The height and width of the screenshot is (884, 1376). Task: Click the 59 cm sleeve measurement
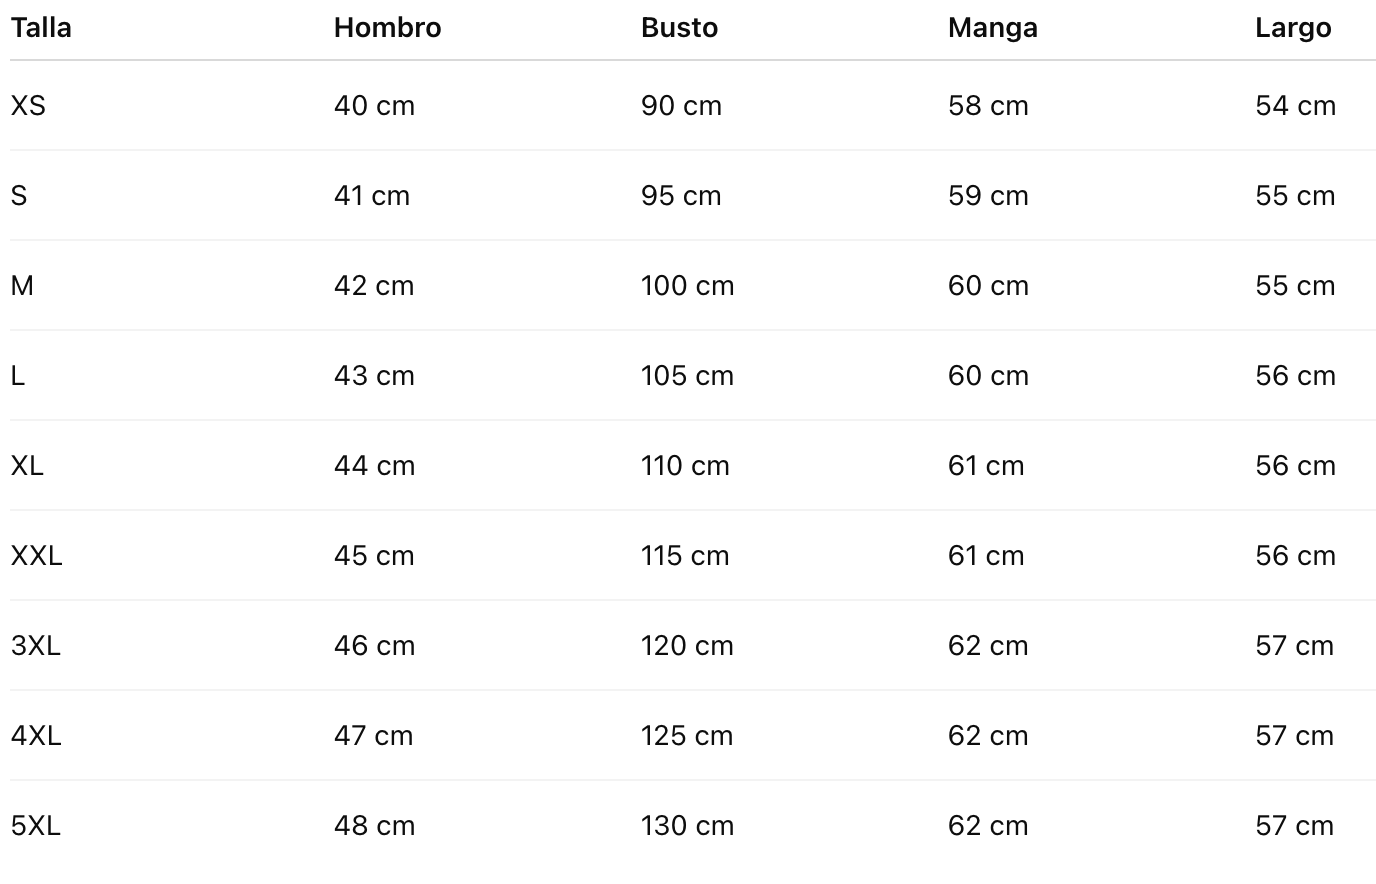coord(988,196)
